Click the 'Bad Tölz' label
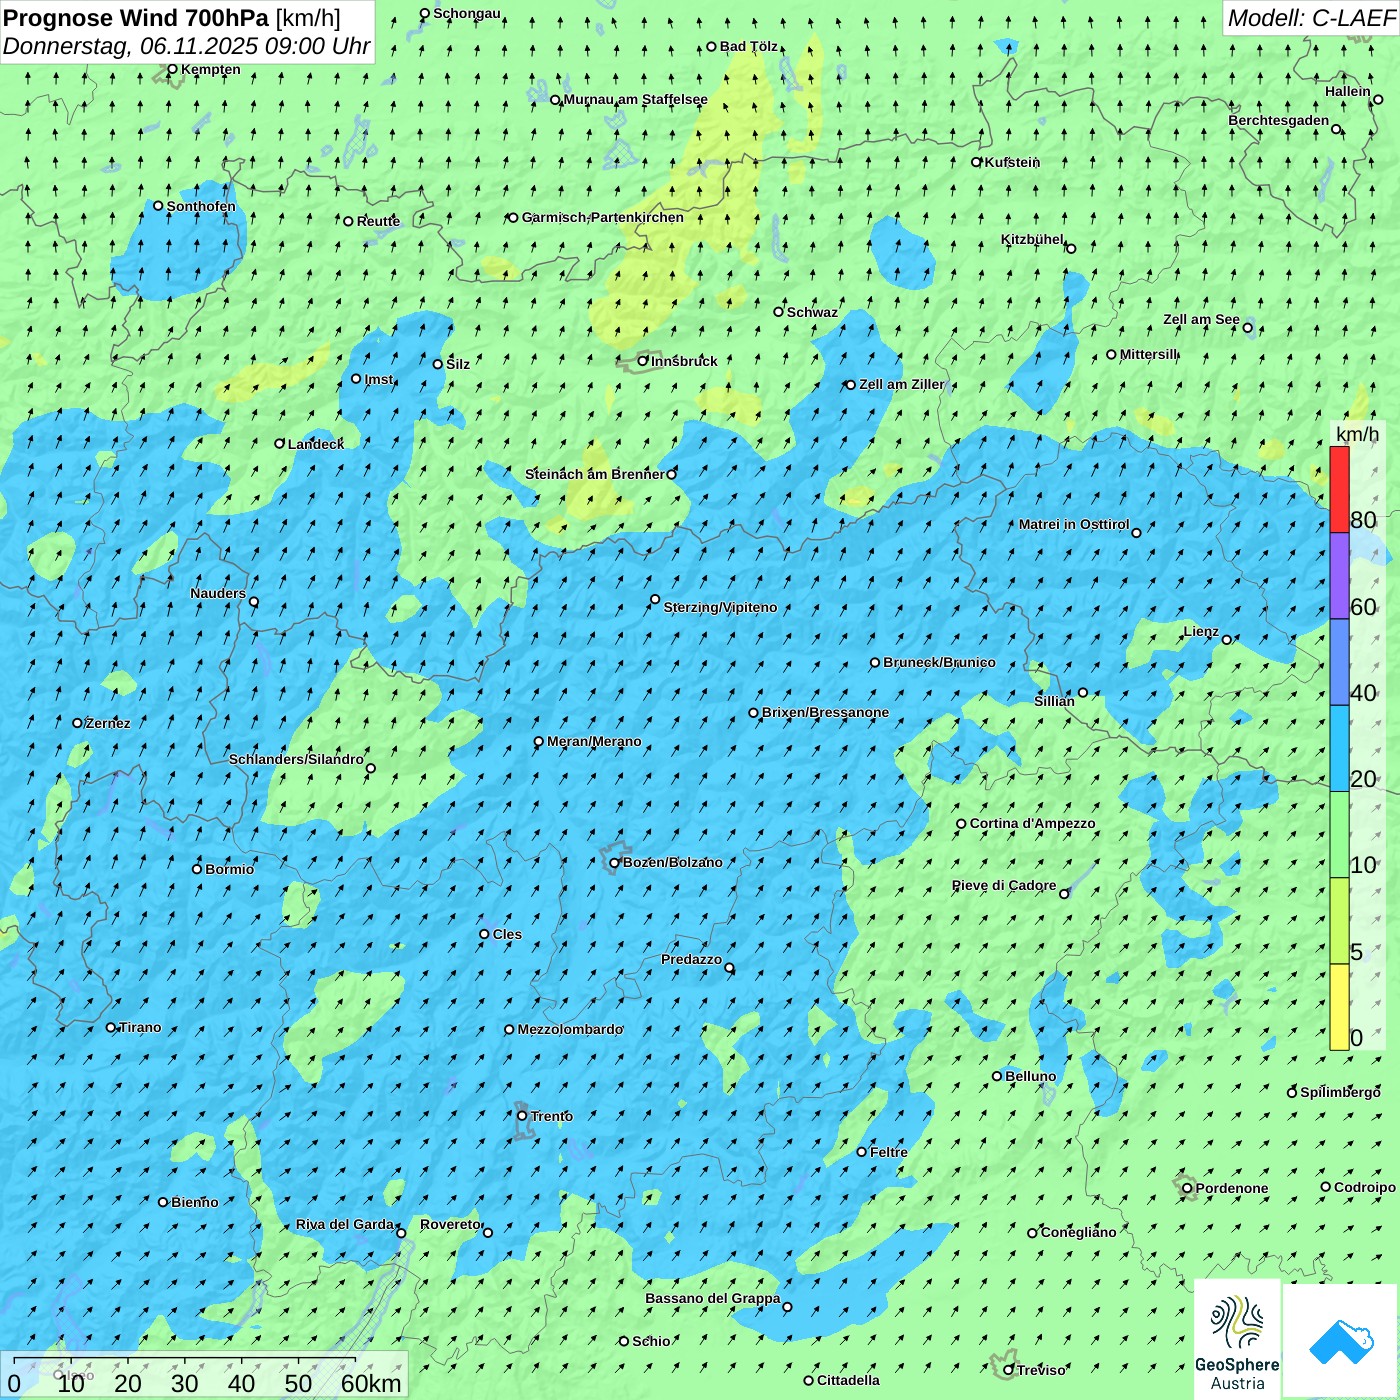This screenshot has width=1400, height=1400. [749, 46]
